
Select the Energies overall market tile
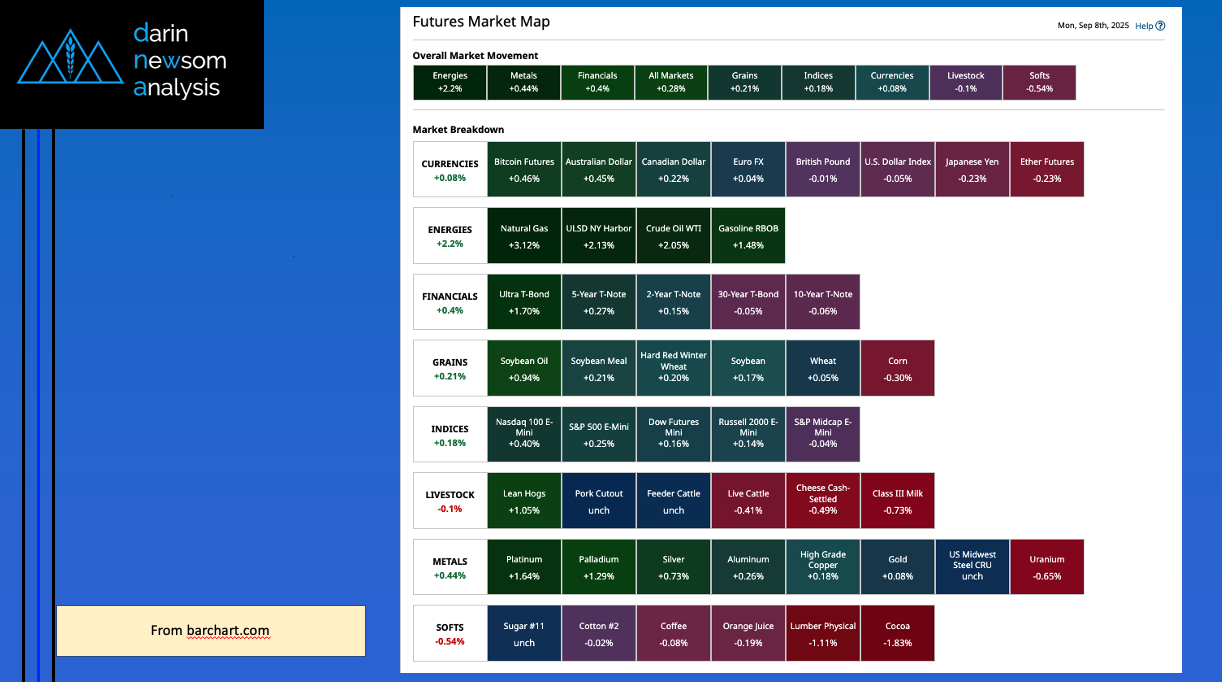[x=450, y=83]
